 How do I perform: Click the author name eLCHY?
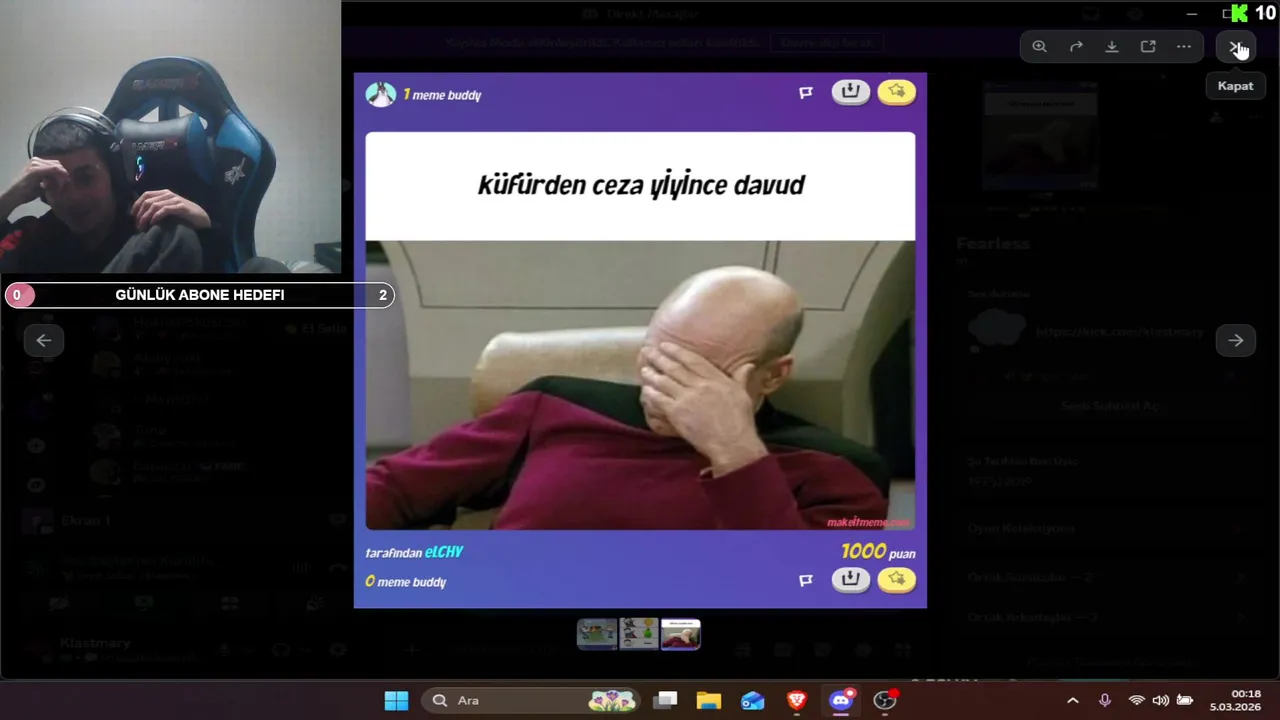pos(444,552)
